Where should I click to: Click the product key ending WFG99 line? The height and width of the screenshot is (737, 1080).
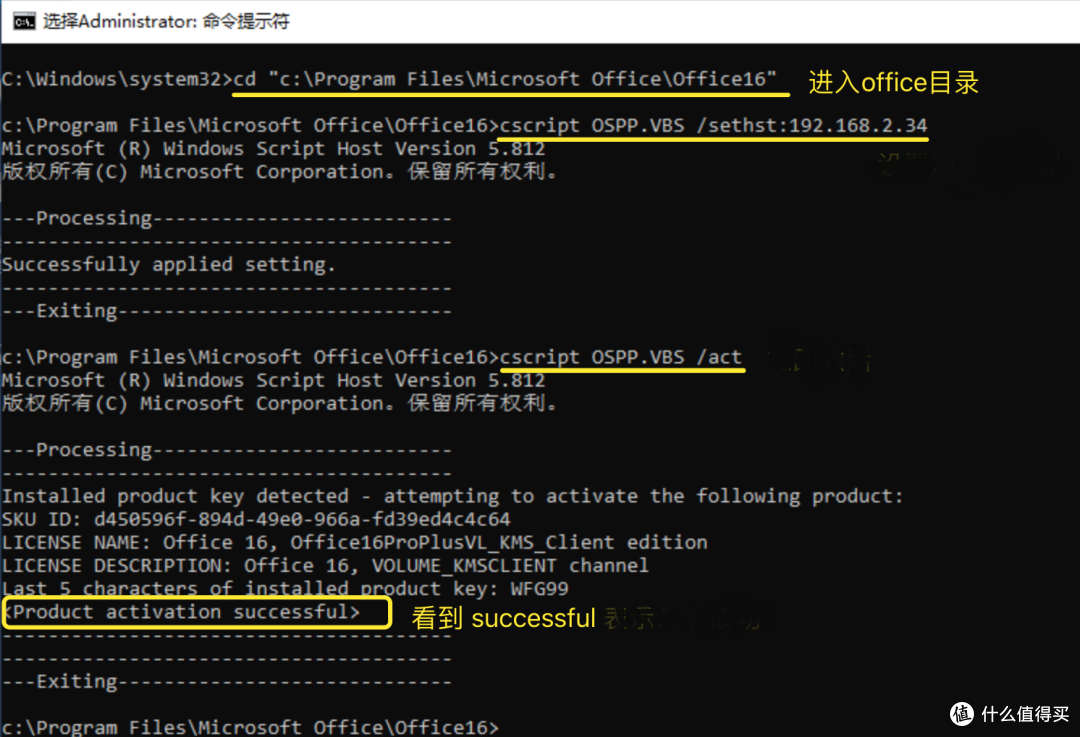point(285,589)
